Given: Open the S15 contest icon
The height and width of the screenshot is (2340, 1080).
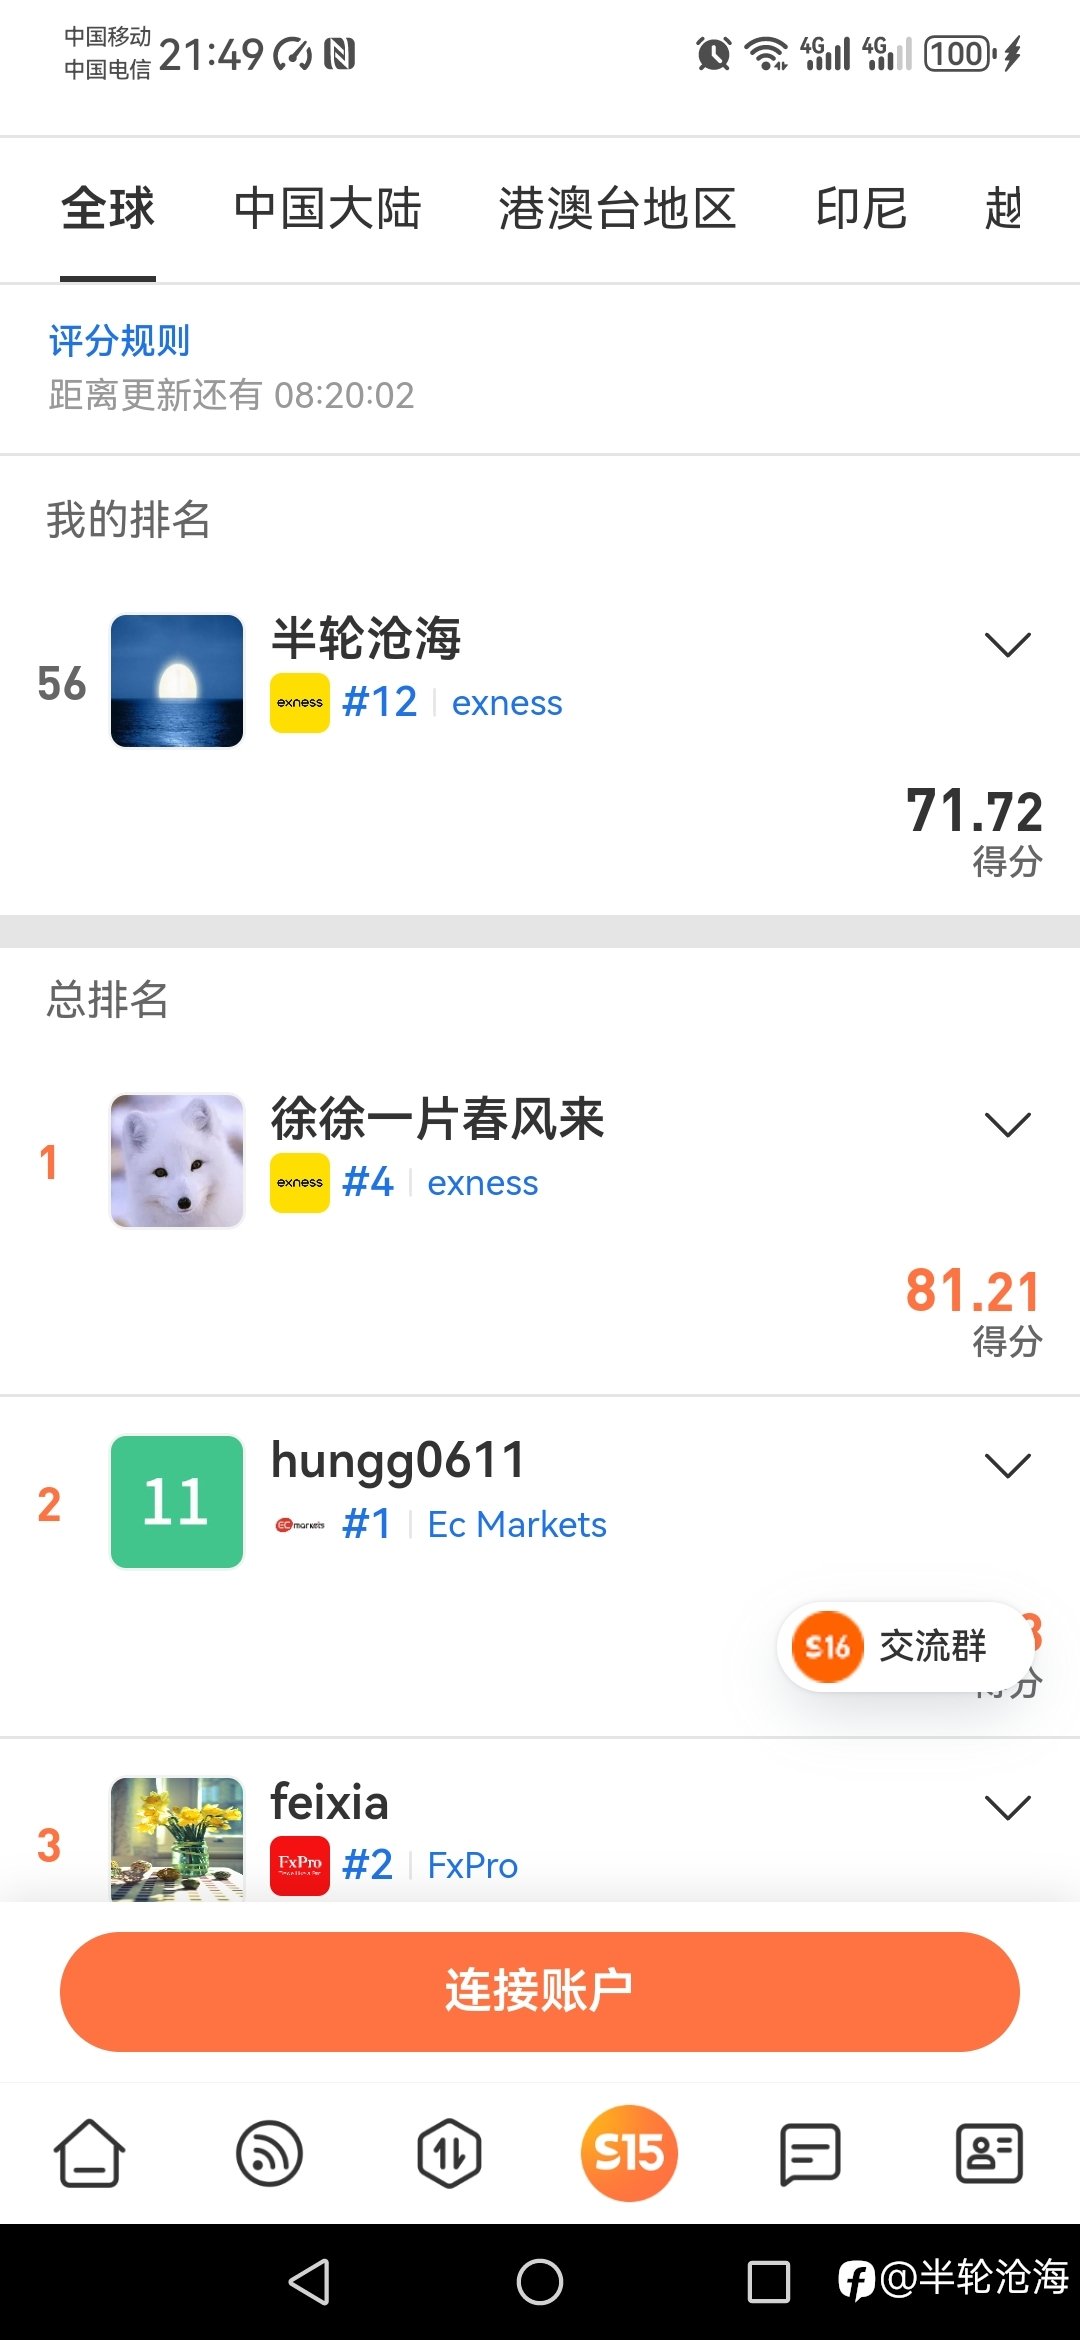Looking at the screenshot, I should click(x=629, y=2153).
